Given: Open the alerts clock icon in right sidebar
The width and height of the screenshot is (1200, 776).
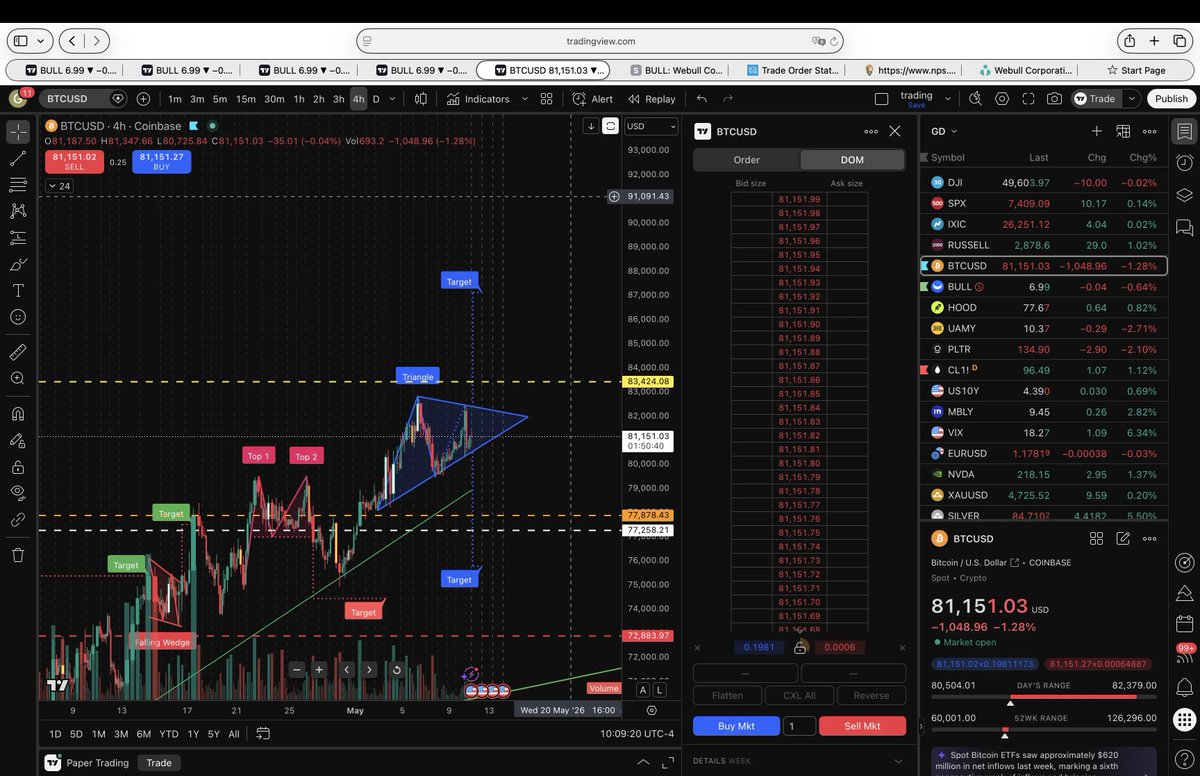Looking at the screenshot, I should coord(1185,162).
